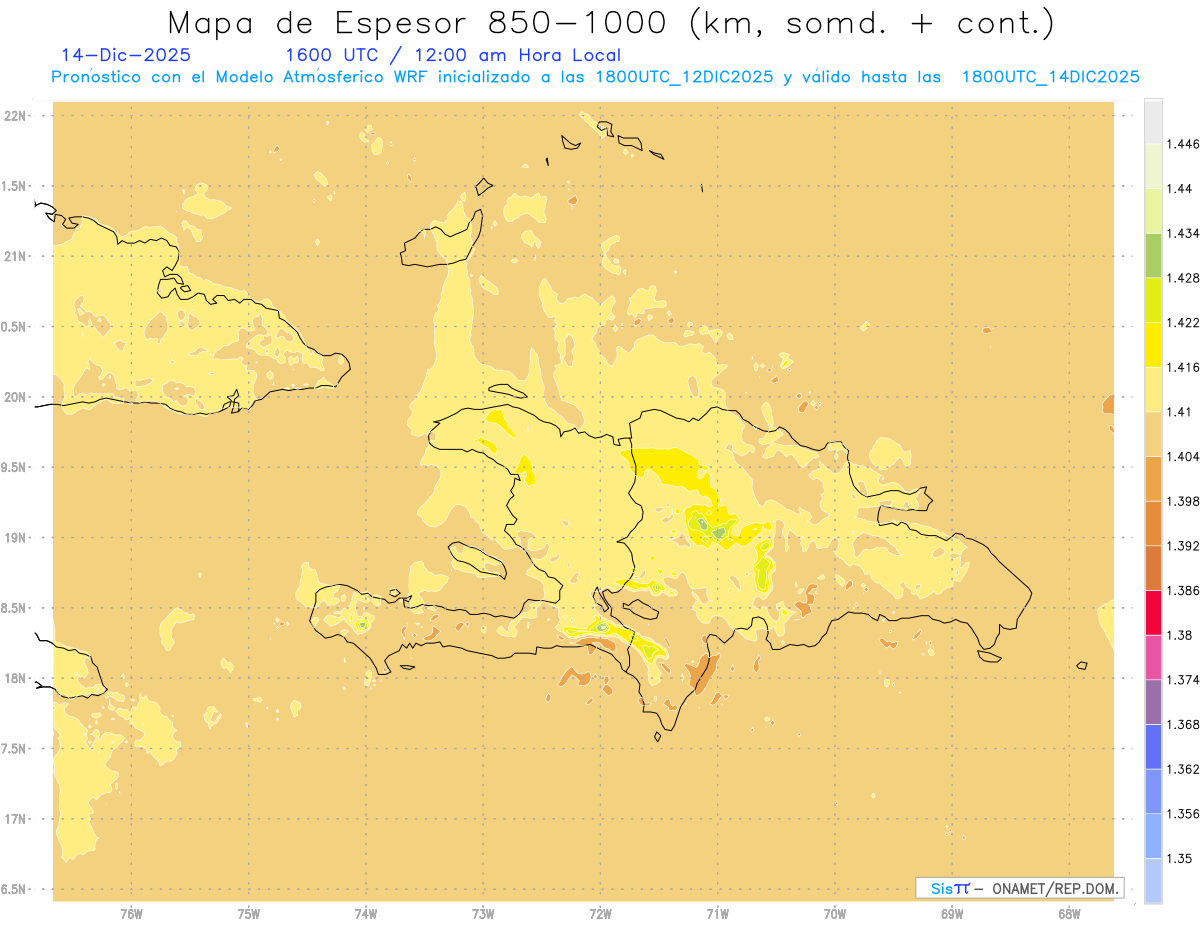Click the 22N latitude label
This screenshot has width=1200, height=927.
coord(16,116)
